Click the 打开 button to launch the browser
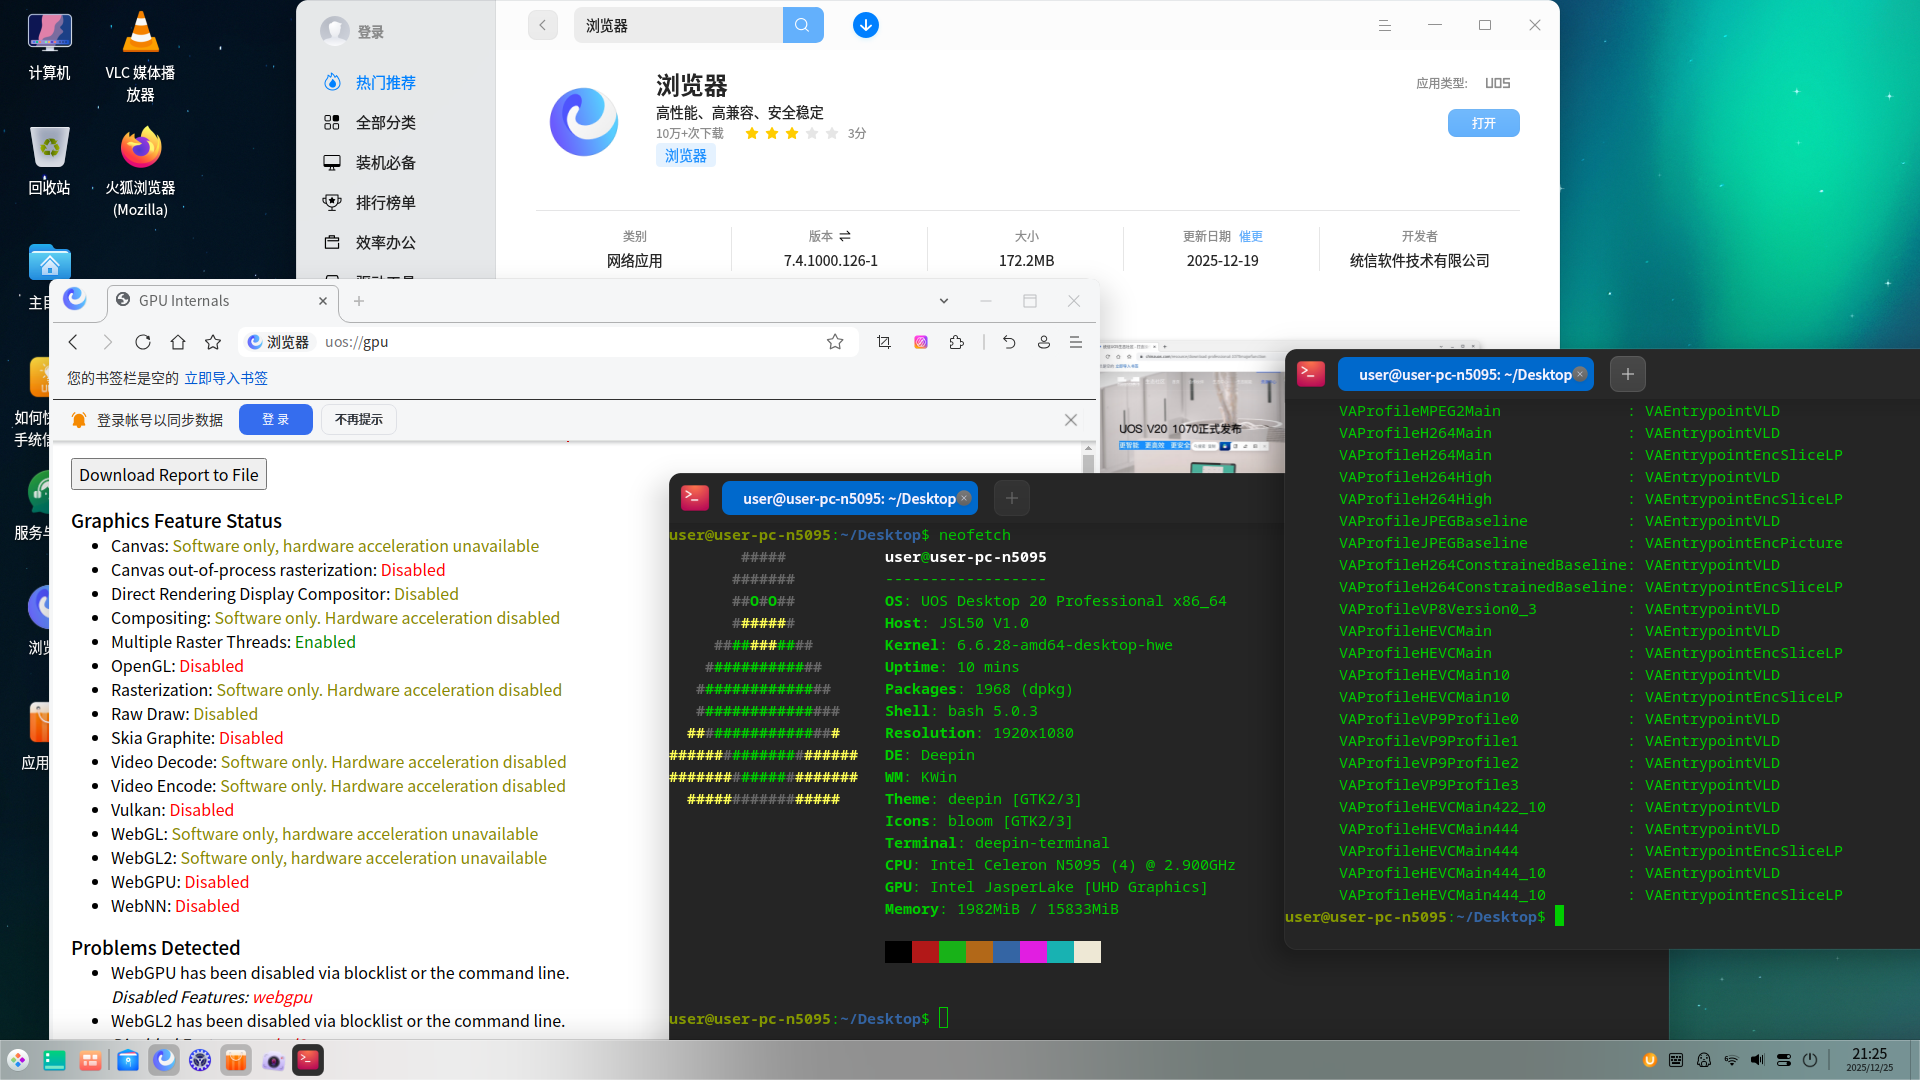The height and width of the screenshot is (1080, 1920). pyautogui.click(x=1483, y=122)
